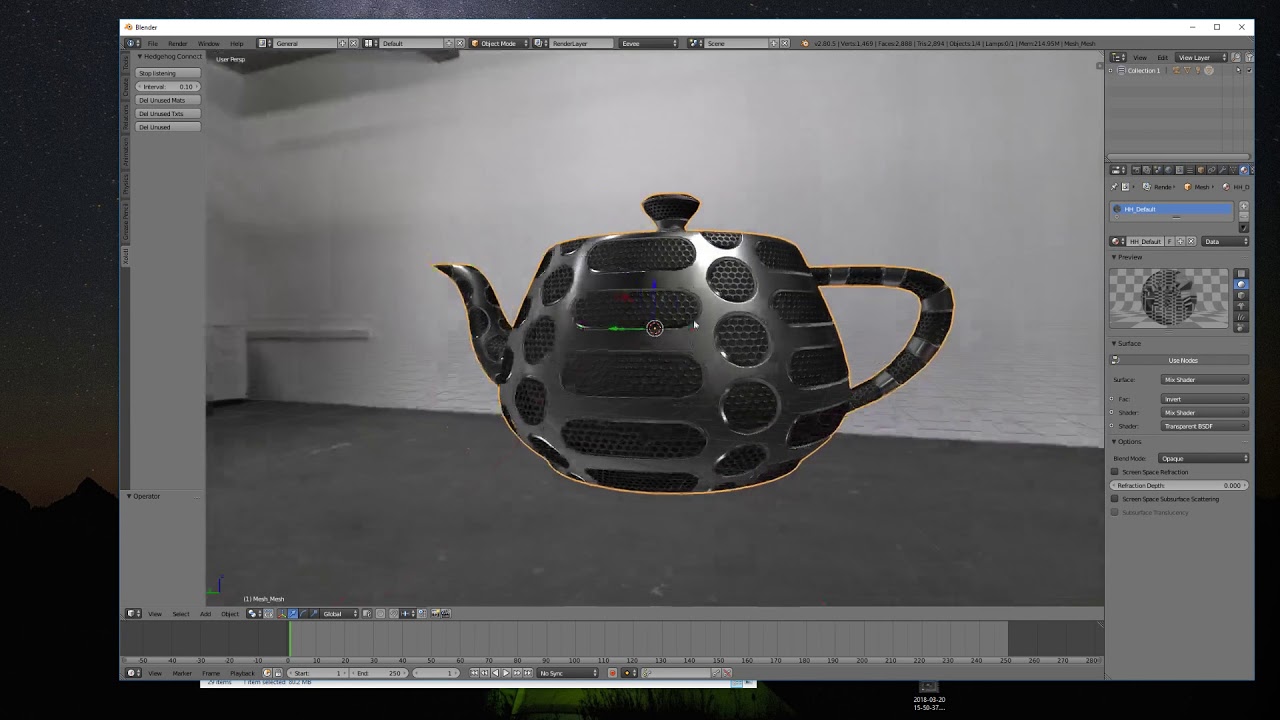This screenshot has width=1280, height=720.
Task: Toggle the rotate manipulator icon
Action: [303, 613]
